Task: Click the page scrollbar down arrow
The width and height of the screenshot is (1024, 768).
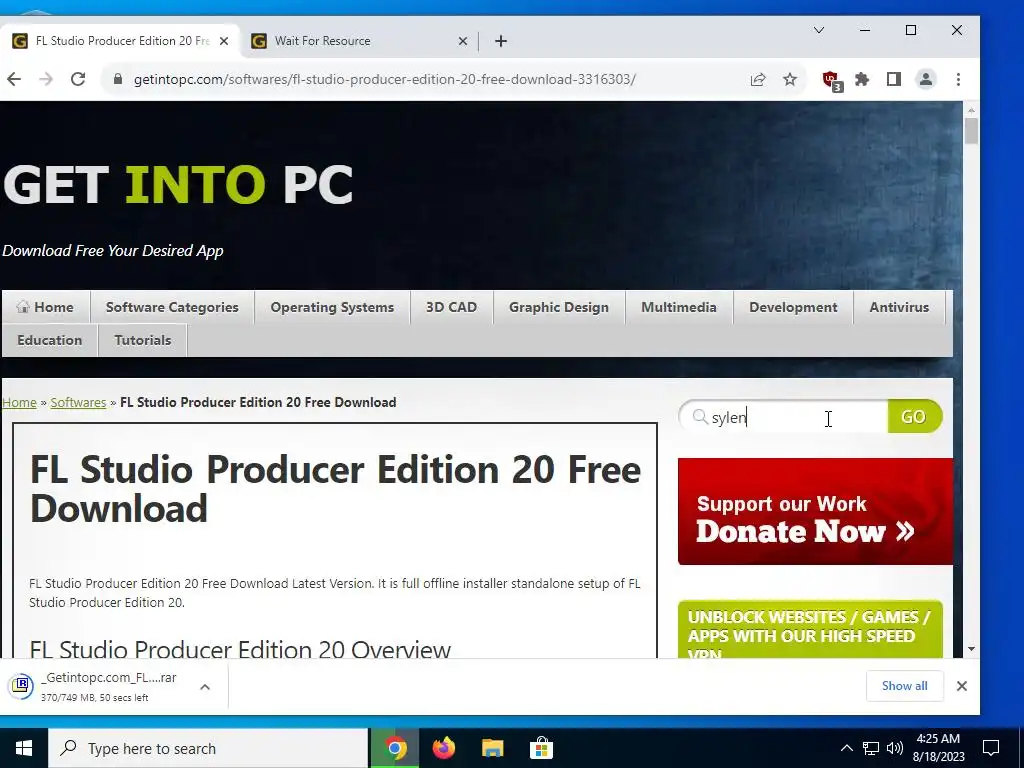Action: (x=971, y=649)
